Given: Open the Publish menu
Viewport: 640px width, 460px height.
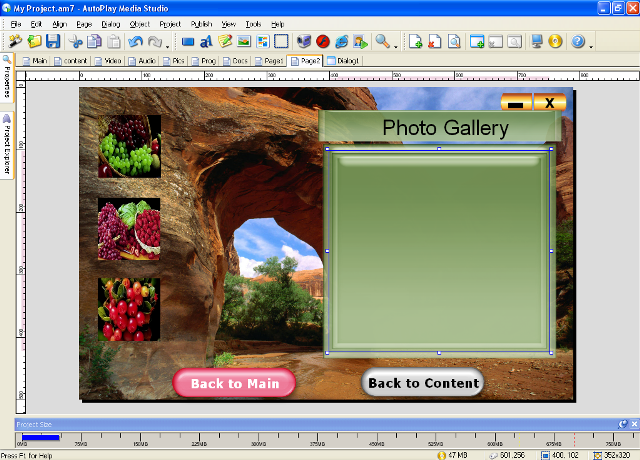Looking at the screenshot, I should click(200, 23).
